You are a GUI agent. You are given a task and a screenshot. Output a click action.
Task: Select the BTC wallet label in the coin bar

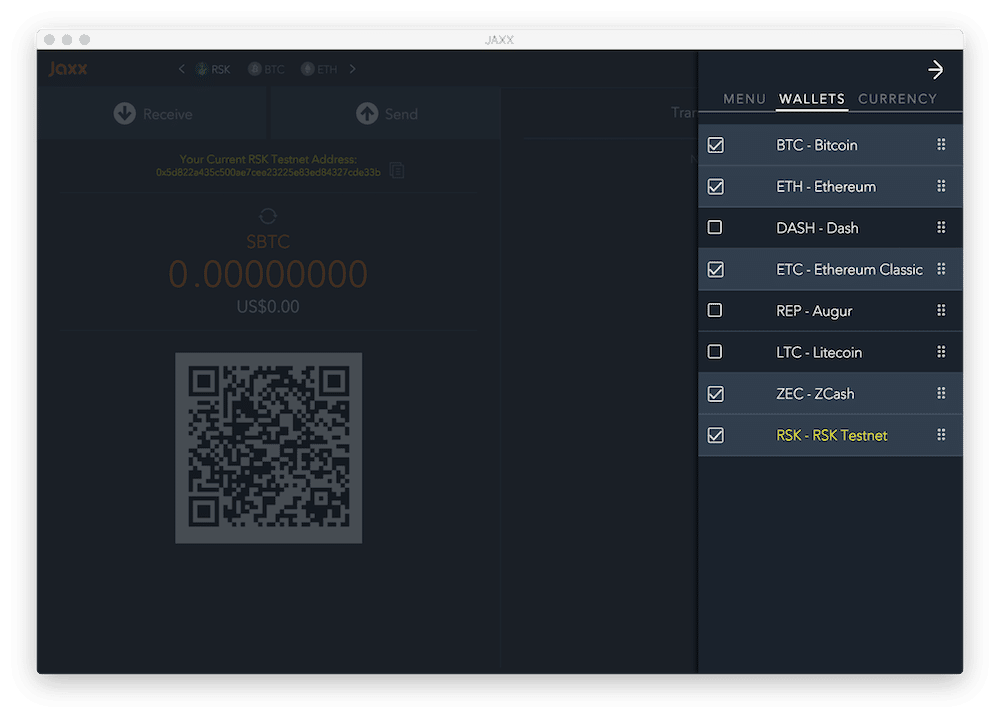tap(274, 70)
